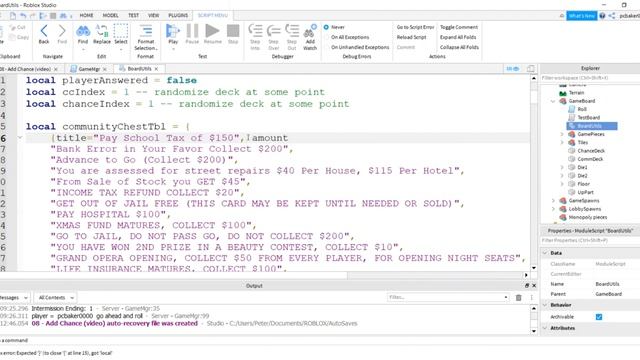Click the script editor split view icon
Image resolution: width=640 pixels, height=360 pixels.
click(x=531, y=69)
